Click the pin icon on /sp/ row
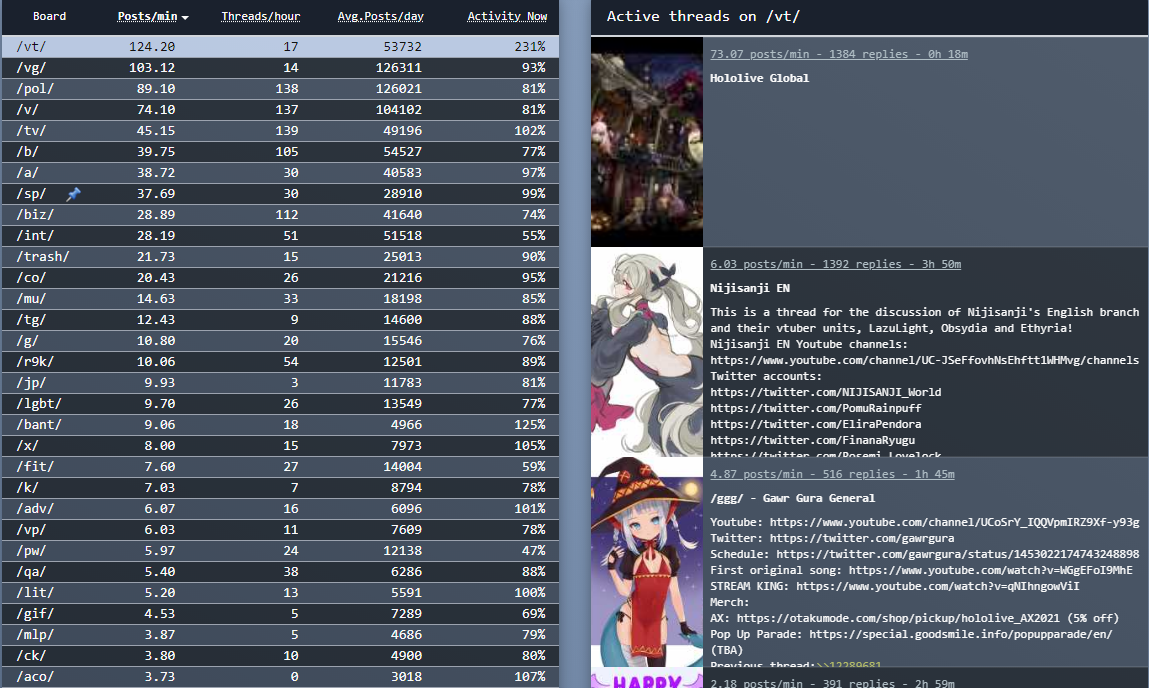The width and height of the screenshot is (1149, 688). tap(73, 194)
